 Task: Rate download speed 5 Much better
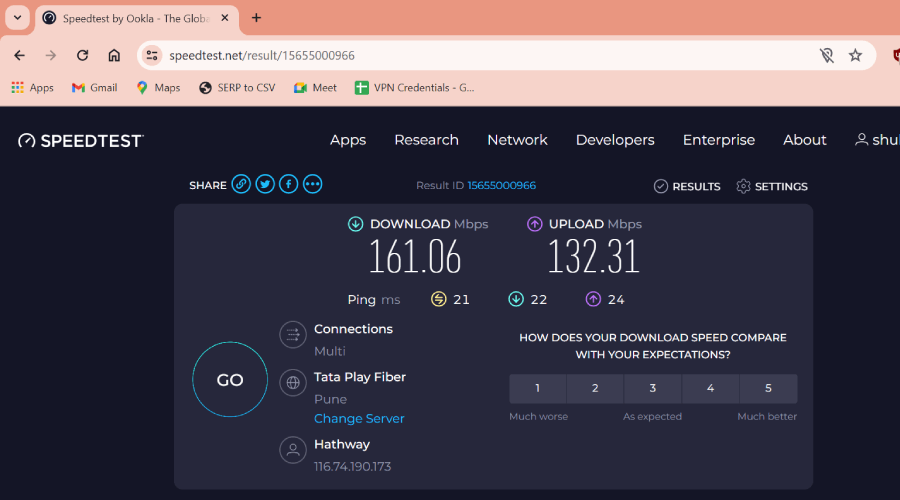click(x=769, y=388)
